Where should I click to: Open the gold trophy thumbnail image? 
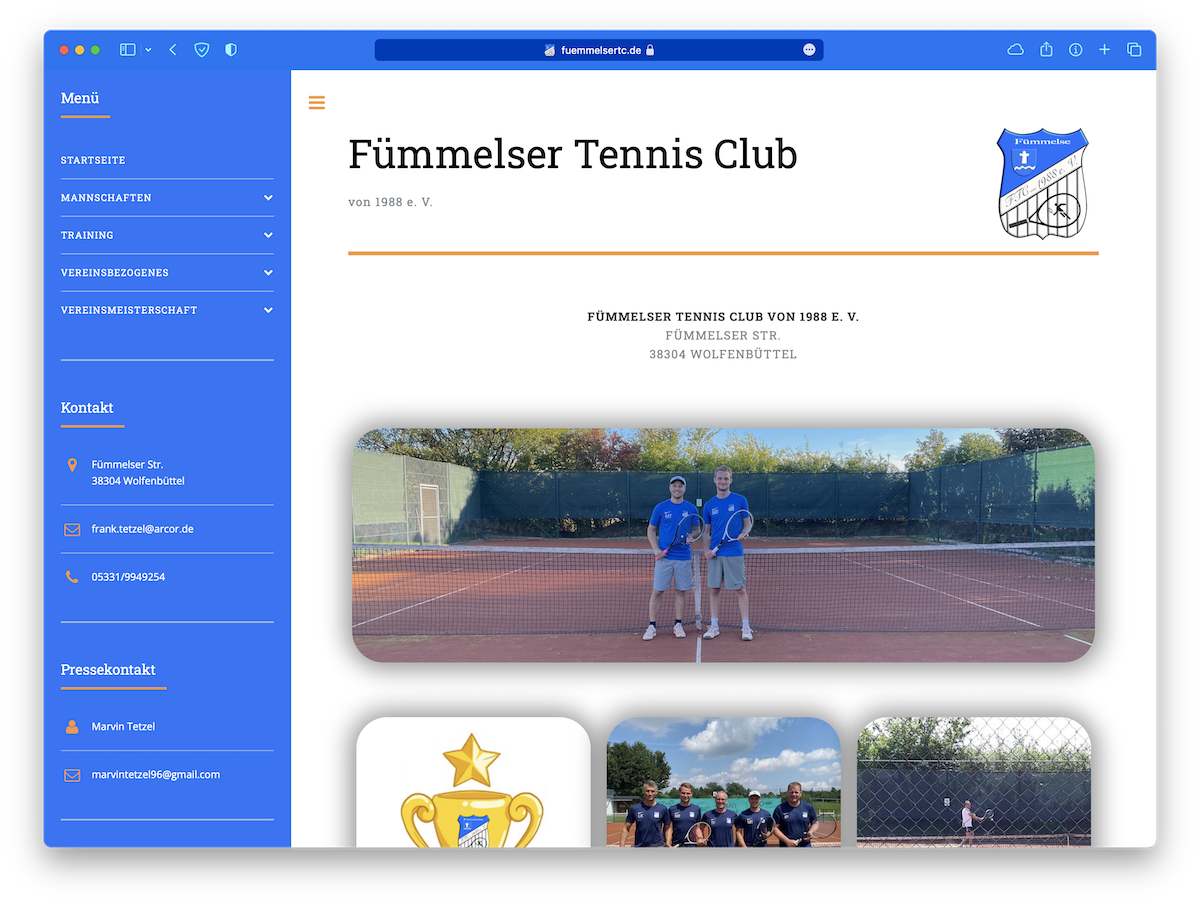point(473,785)
